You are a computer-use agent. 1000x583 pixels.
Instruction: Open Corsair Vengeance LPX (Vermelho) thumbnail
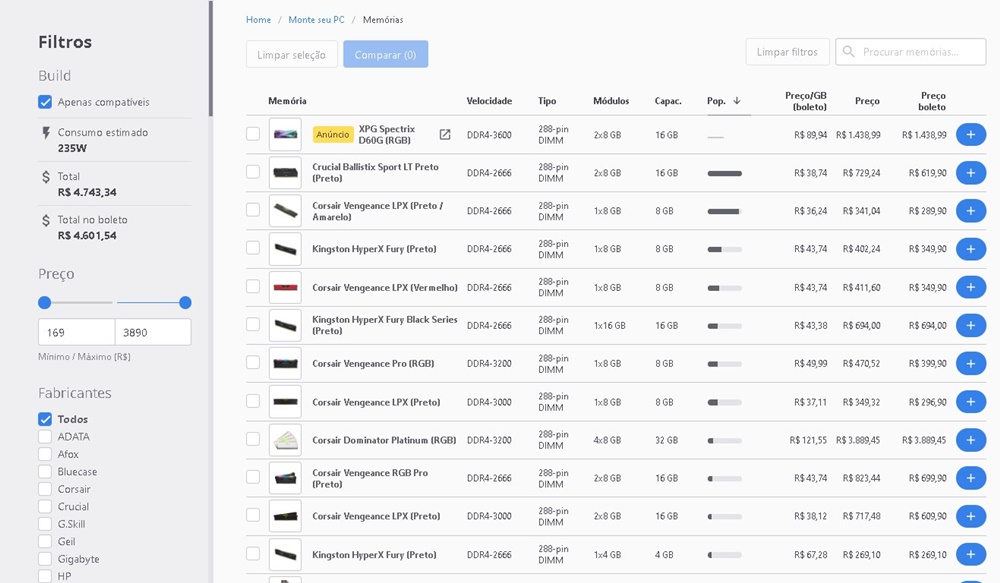pos(285,287)
